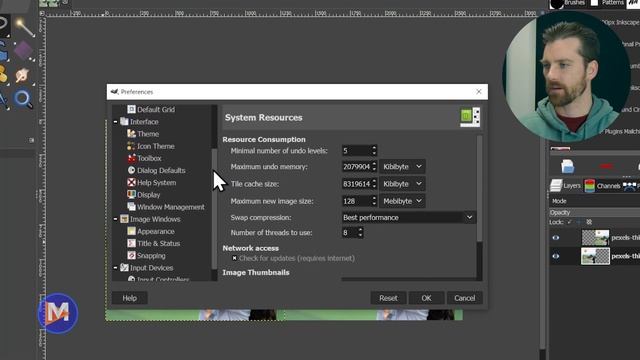Click Maximum undo memory value field
Screen dimensions: 640x360
pos(356,167)
